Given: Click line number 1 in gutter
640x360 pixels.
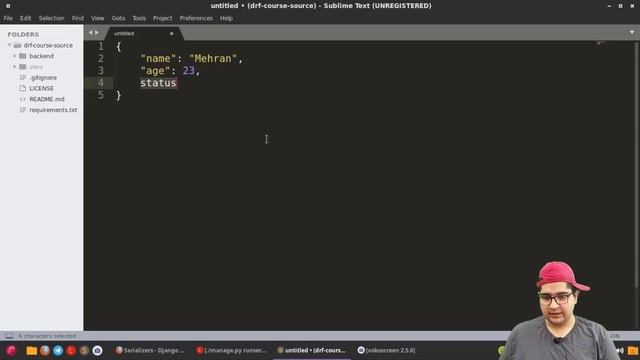Looking at the screenshot, I should [101, 46].
